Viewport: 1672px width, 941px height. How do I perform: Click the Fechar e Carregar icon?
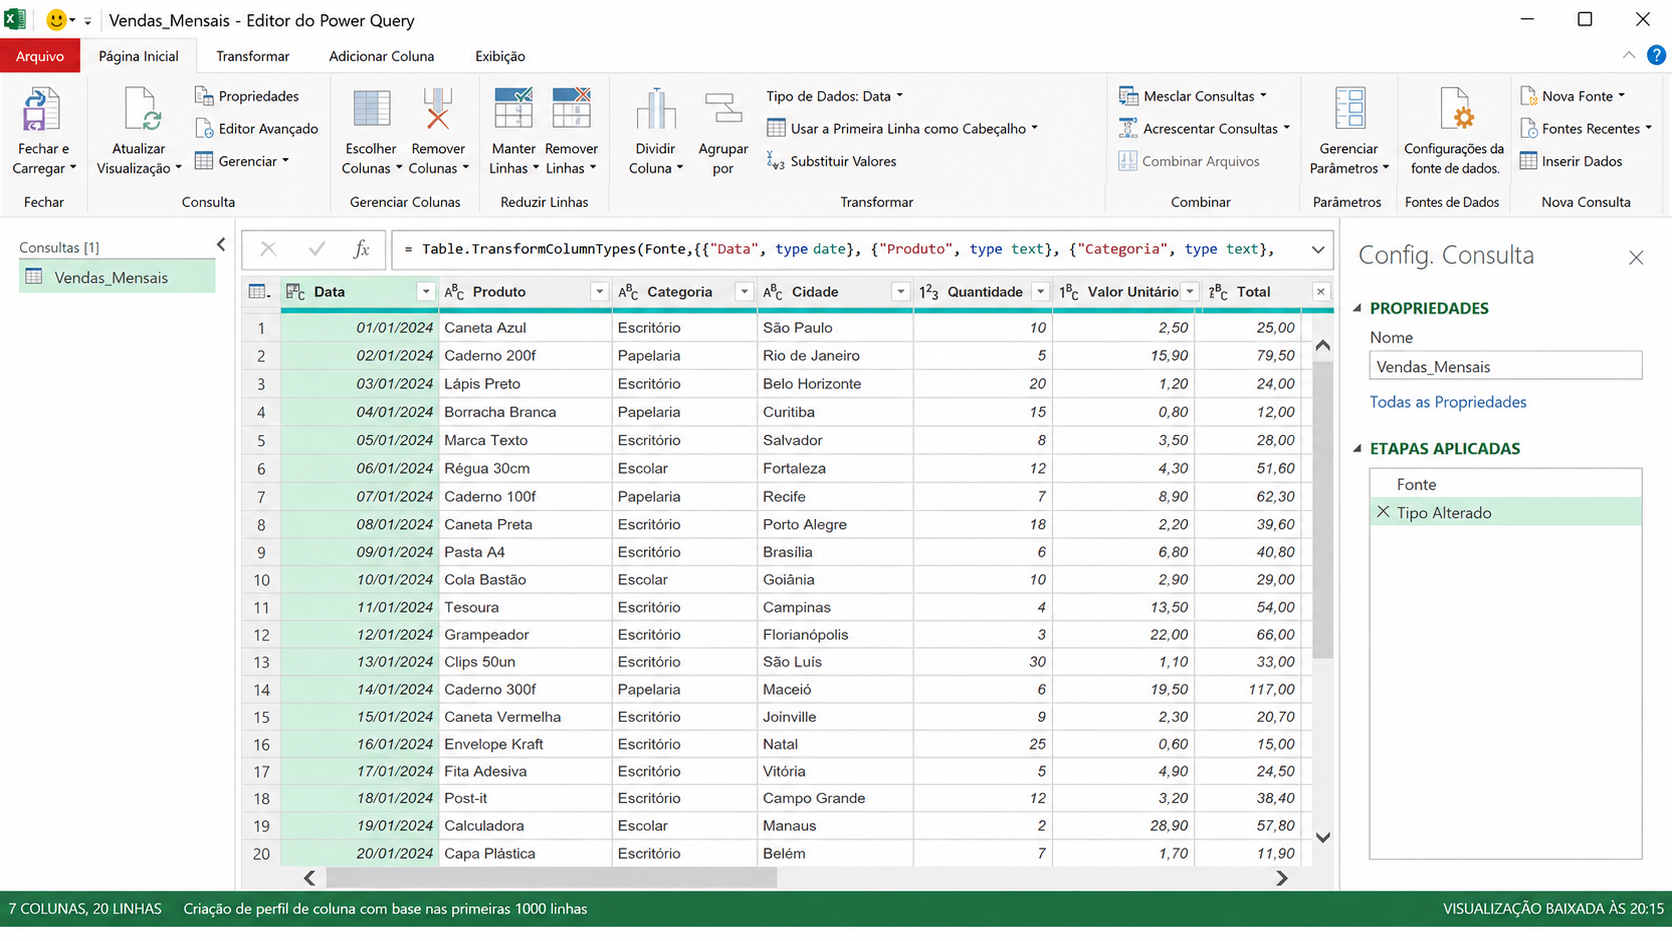click(41, 110)
